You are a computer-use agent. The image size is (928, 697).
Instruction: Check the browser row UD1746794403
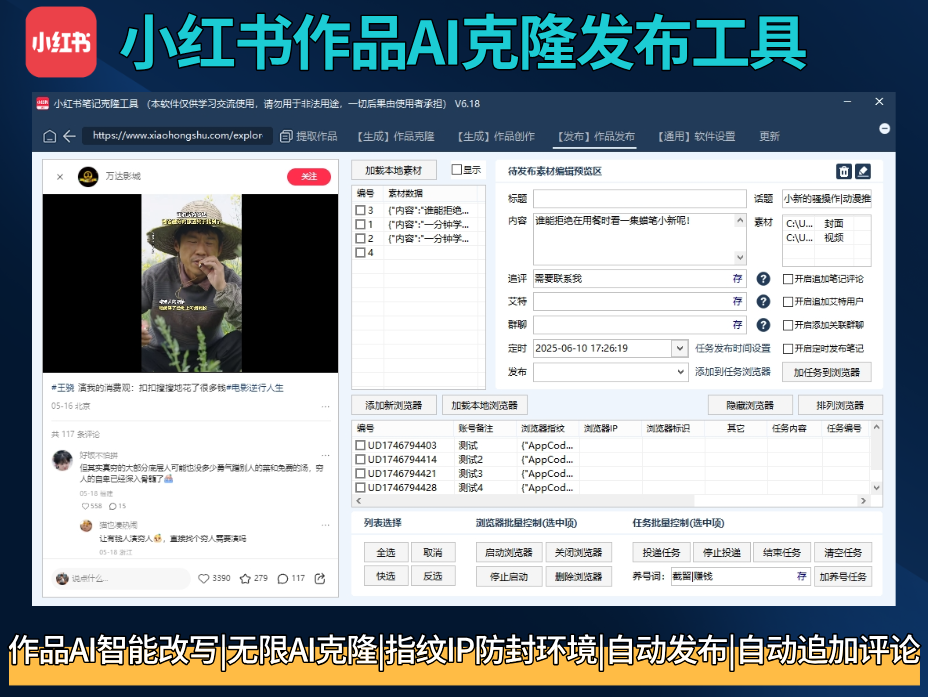[x=359, y=443]
